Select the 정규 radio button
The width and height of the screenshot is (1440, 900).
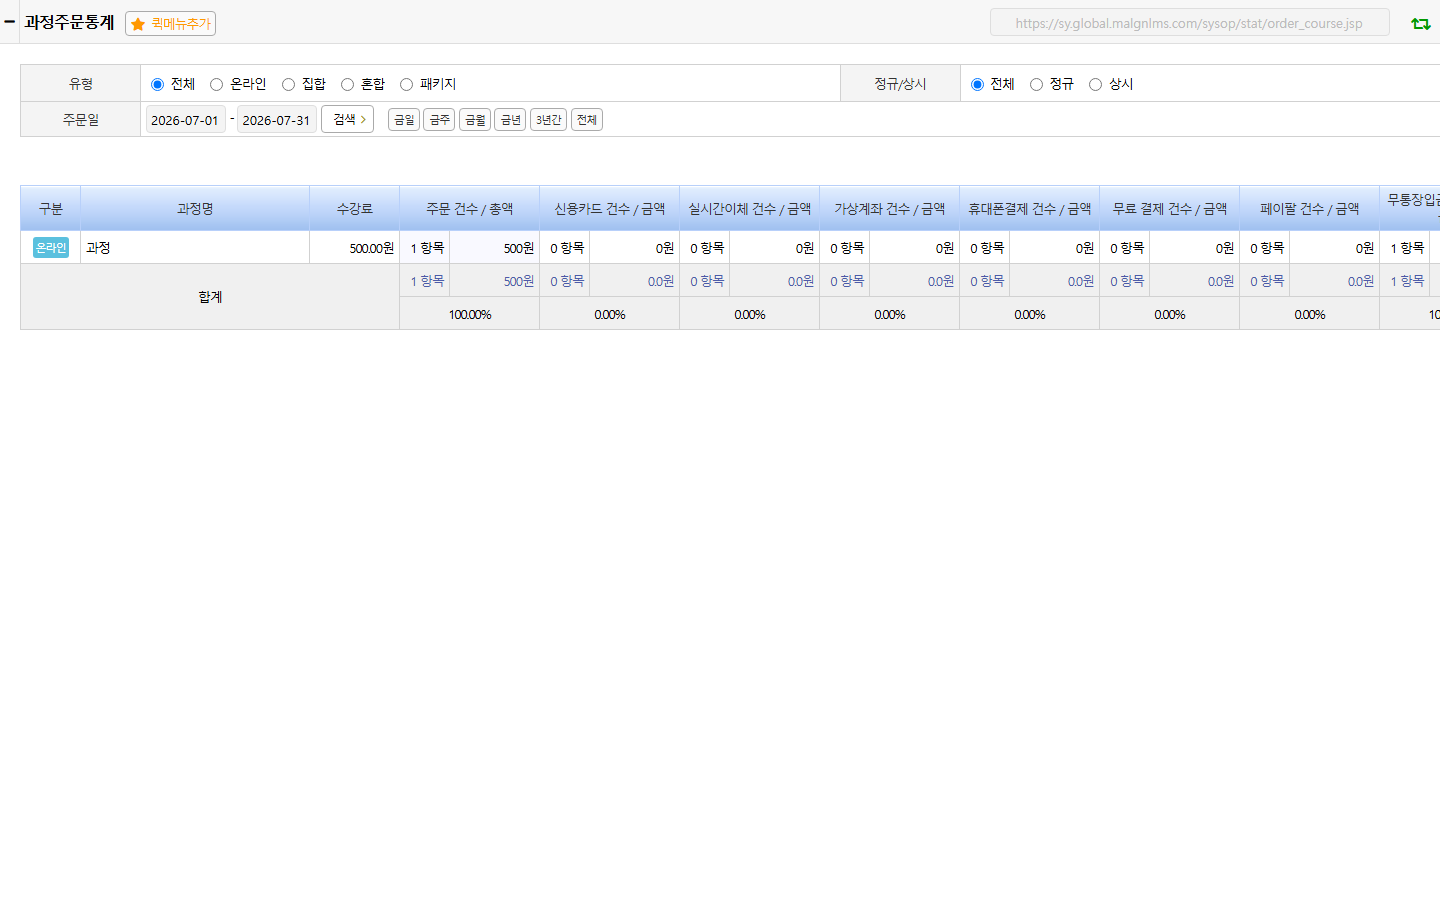[1036, 84]
